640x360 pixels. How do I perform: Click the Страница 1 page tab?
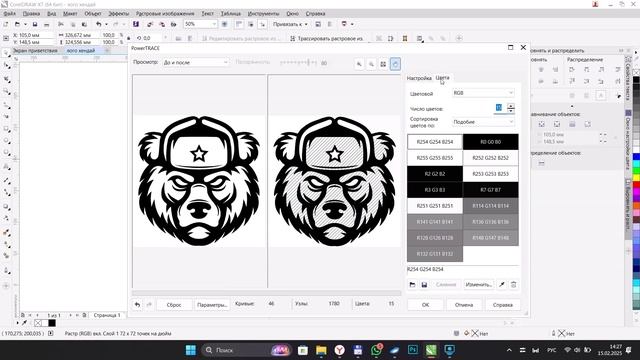[x=107, y=315]
